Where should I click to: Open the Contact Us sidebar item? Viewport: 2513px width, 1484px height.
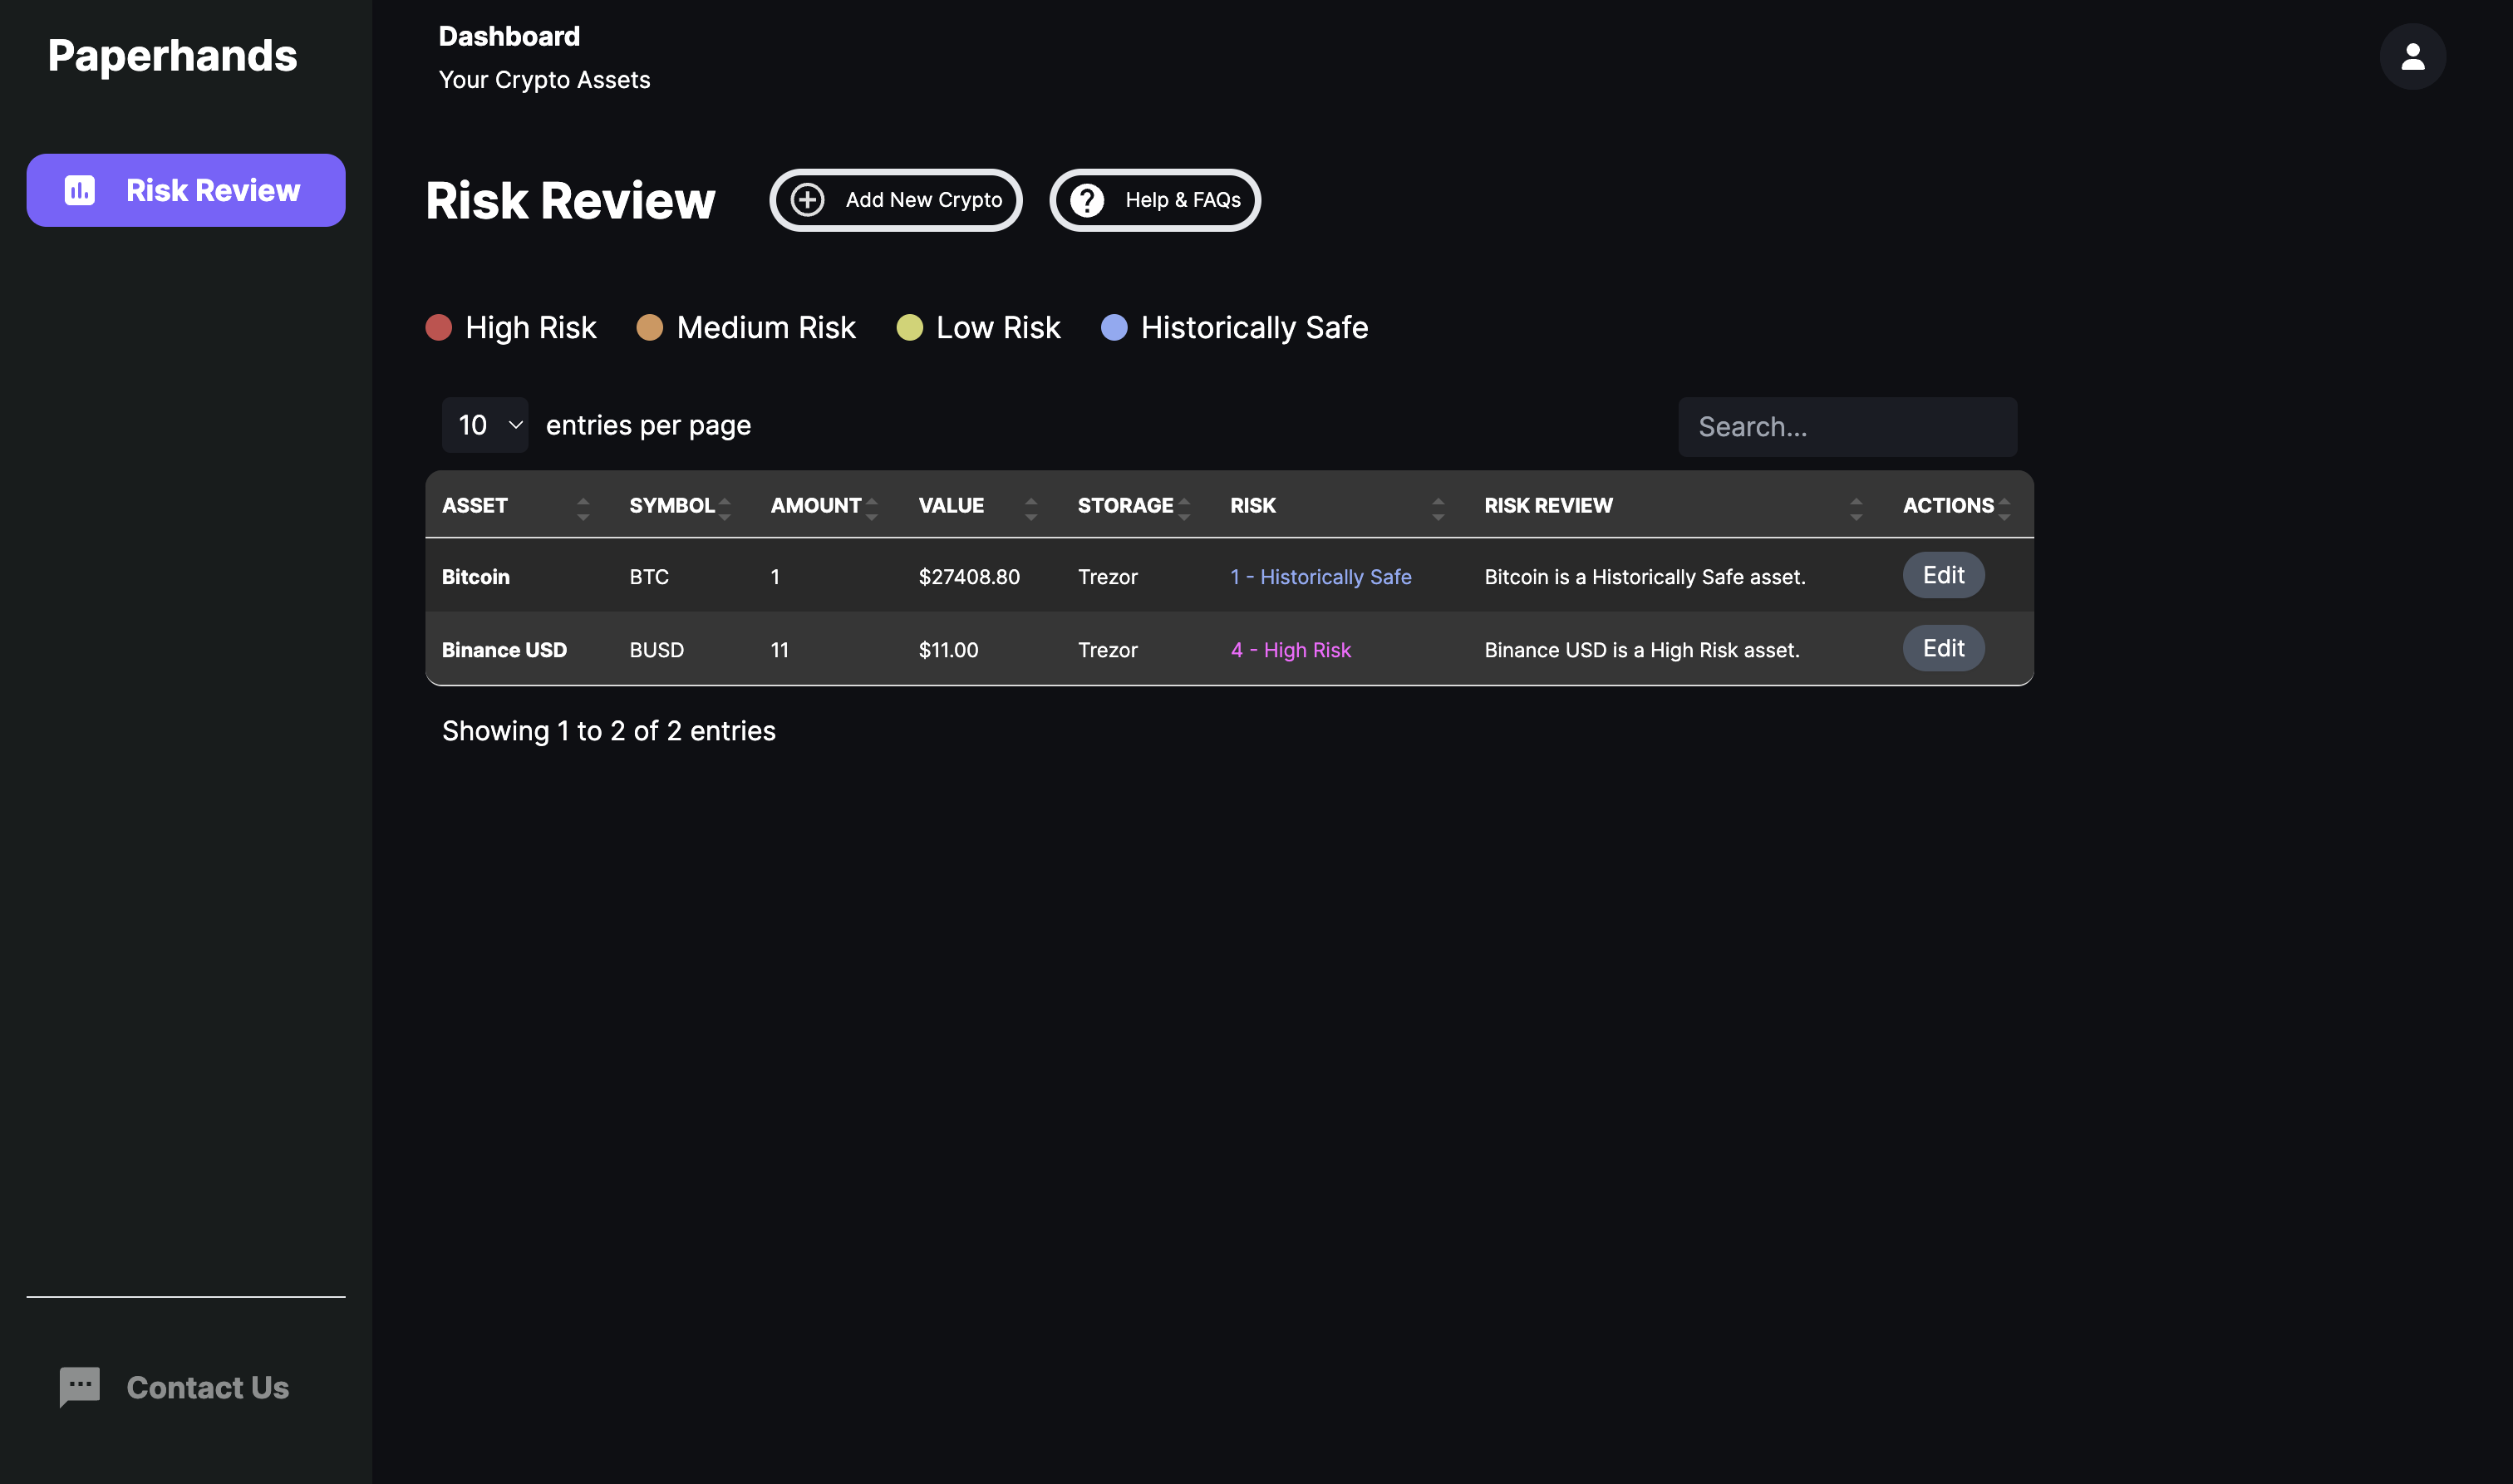coord(207,1386)
